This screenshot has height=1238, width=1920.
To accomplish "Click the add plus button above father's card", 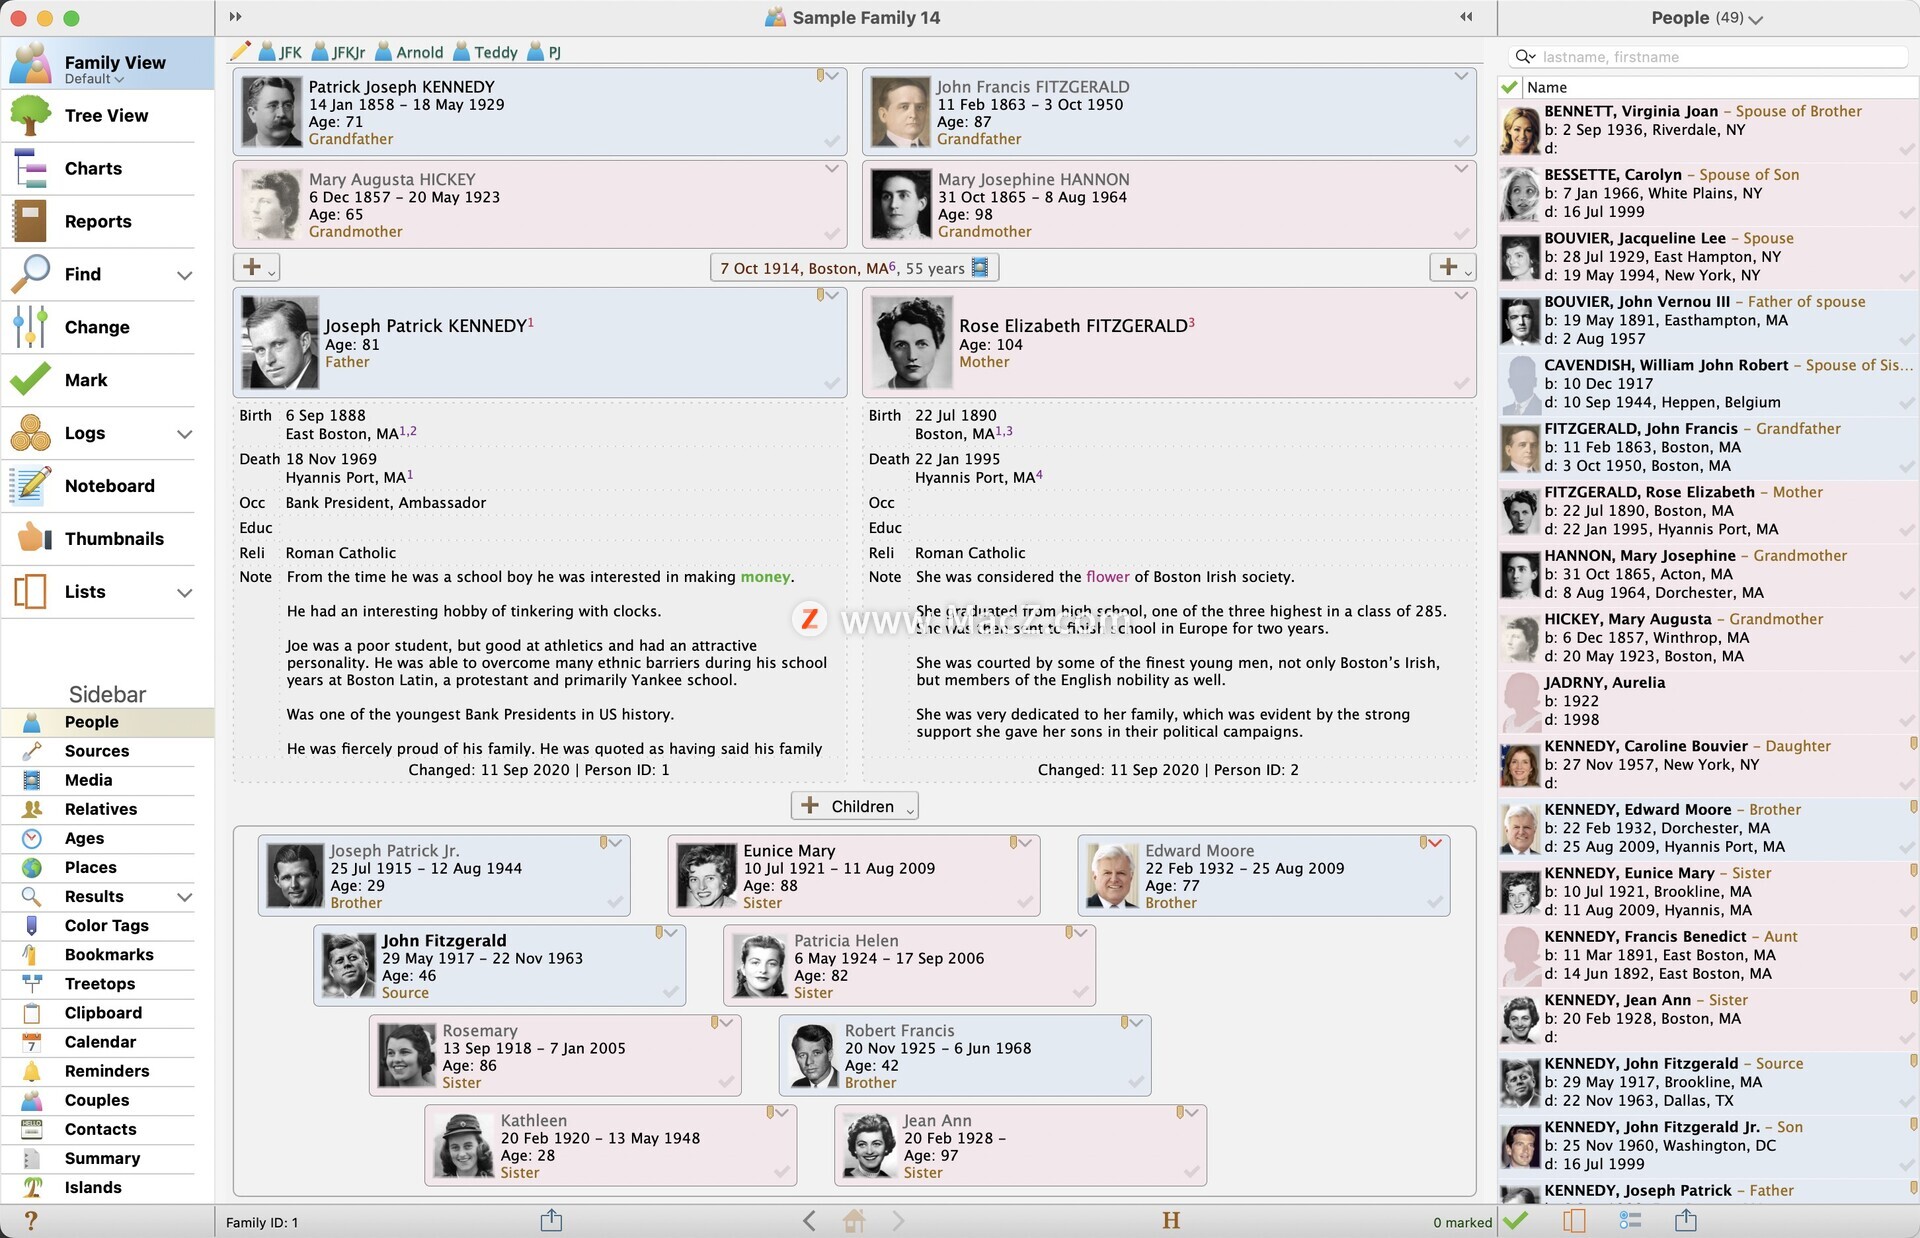I will pos(256,267).
